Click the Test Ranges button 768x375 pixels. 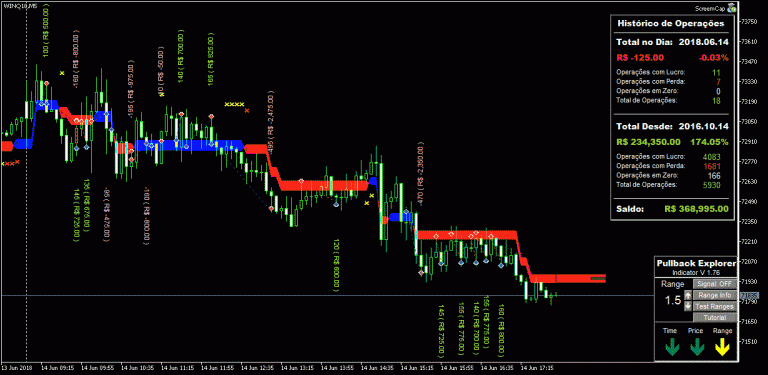pos(715,306)
